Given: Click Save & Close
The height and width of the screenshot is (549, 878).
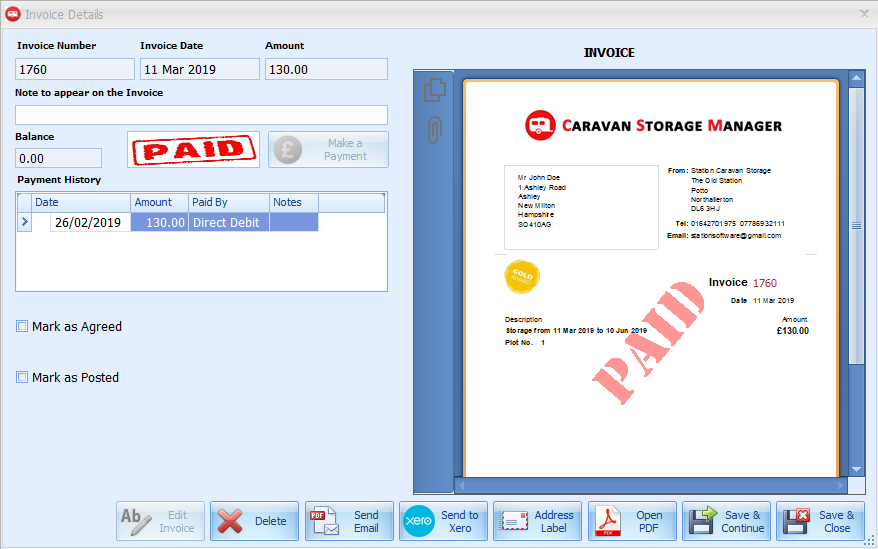Looking at the screenshot, I should [821, 521].
